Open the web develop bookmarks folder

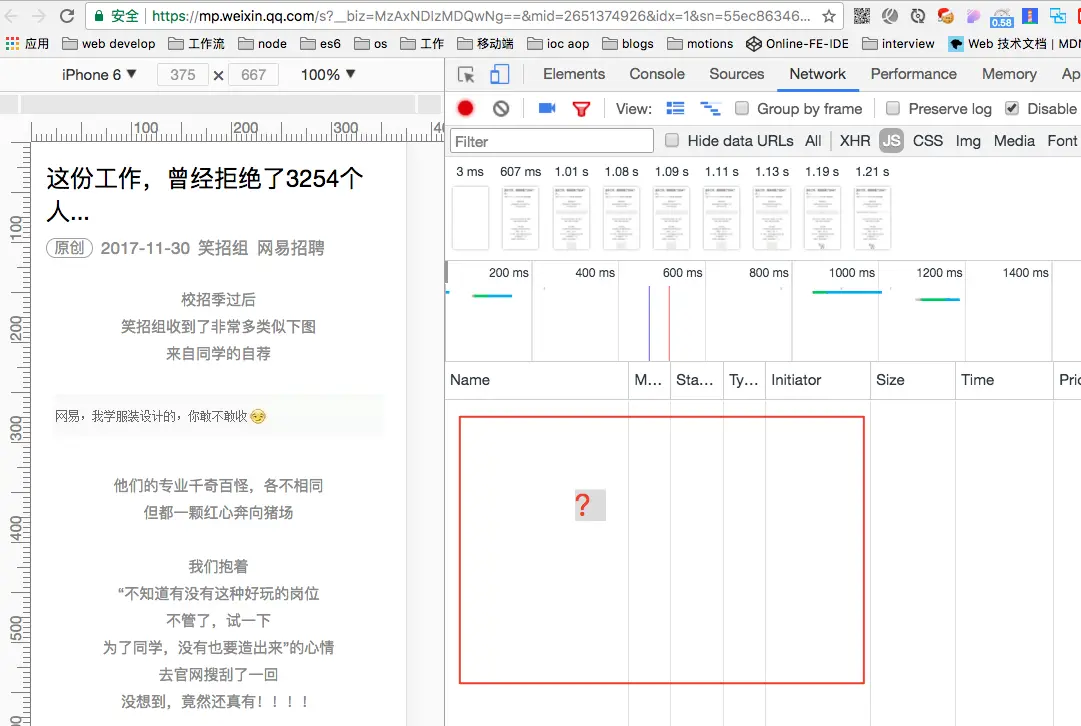pos(109,43)
